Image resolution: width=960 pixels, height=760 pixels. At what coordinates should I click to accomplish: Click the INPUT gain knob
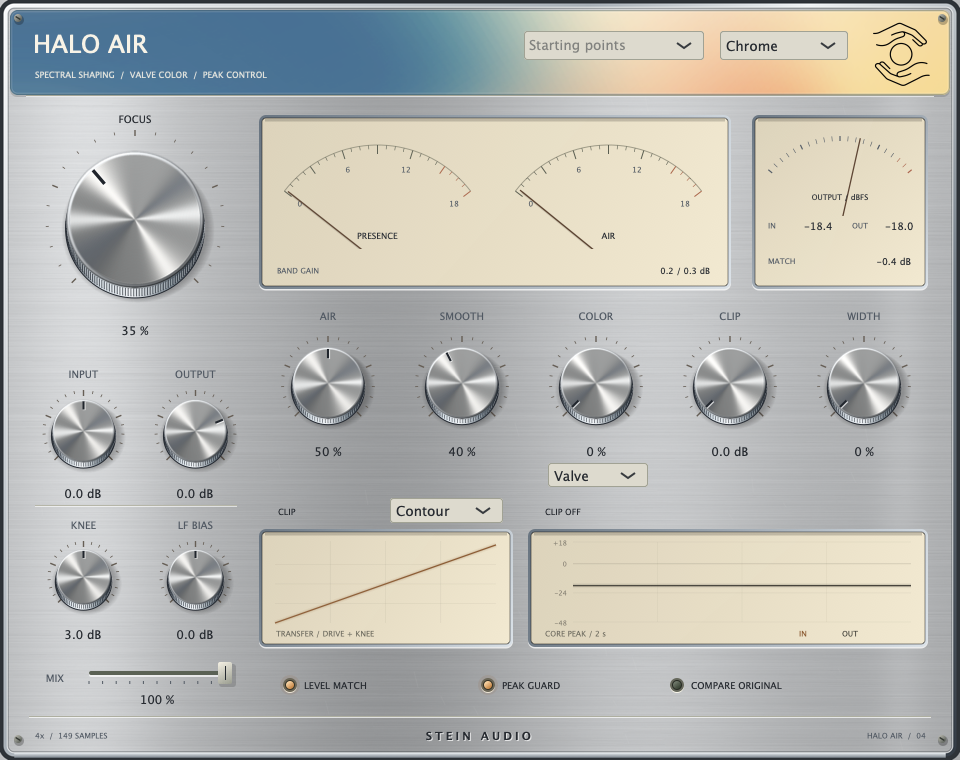point(83,434)
